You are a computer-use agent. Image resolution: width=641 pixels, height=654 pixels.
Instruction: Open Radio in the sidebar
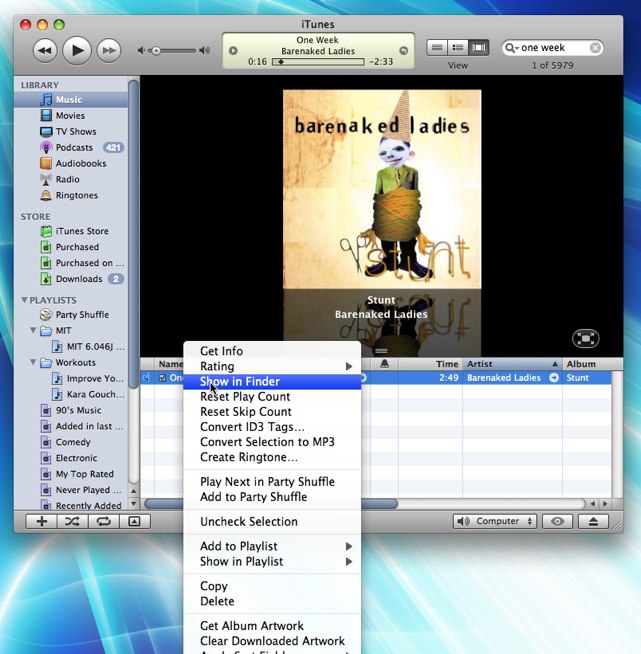pyautogui.click(x=71, y=179)
